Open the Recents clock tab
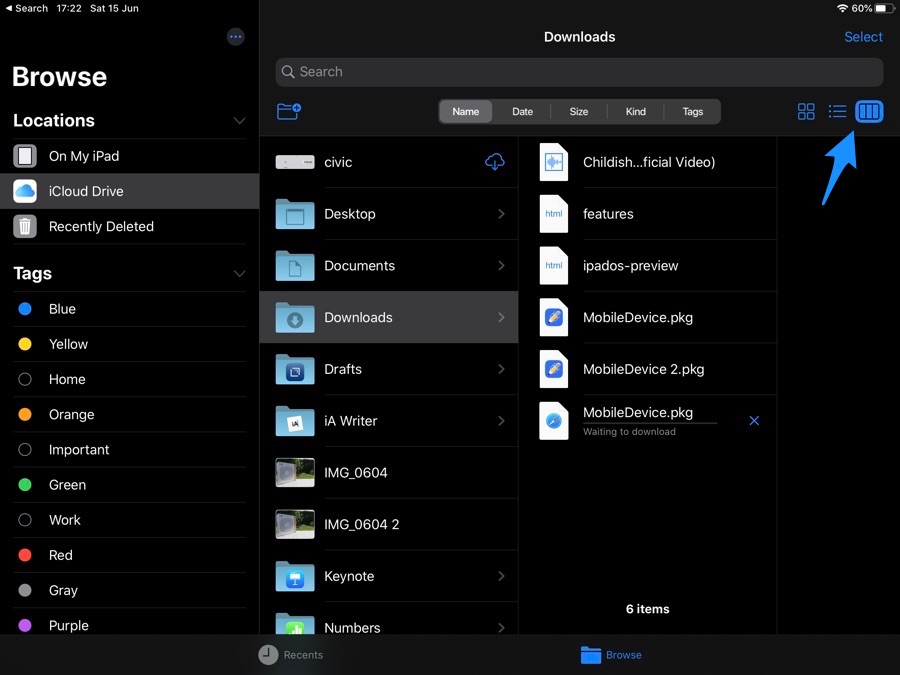This screenshot has height=675, width=900. coord(290,654)
